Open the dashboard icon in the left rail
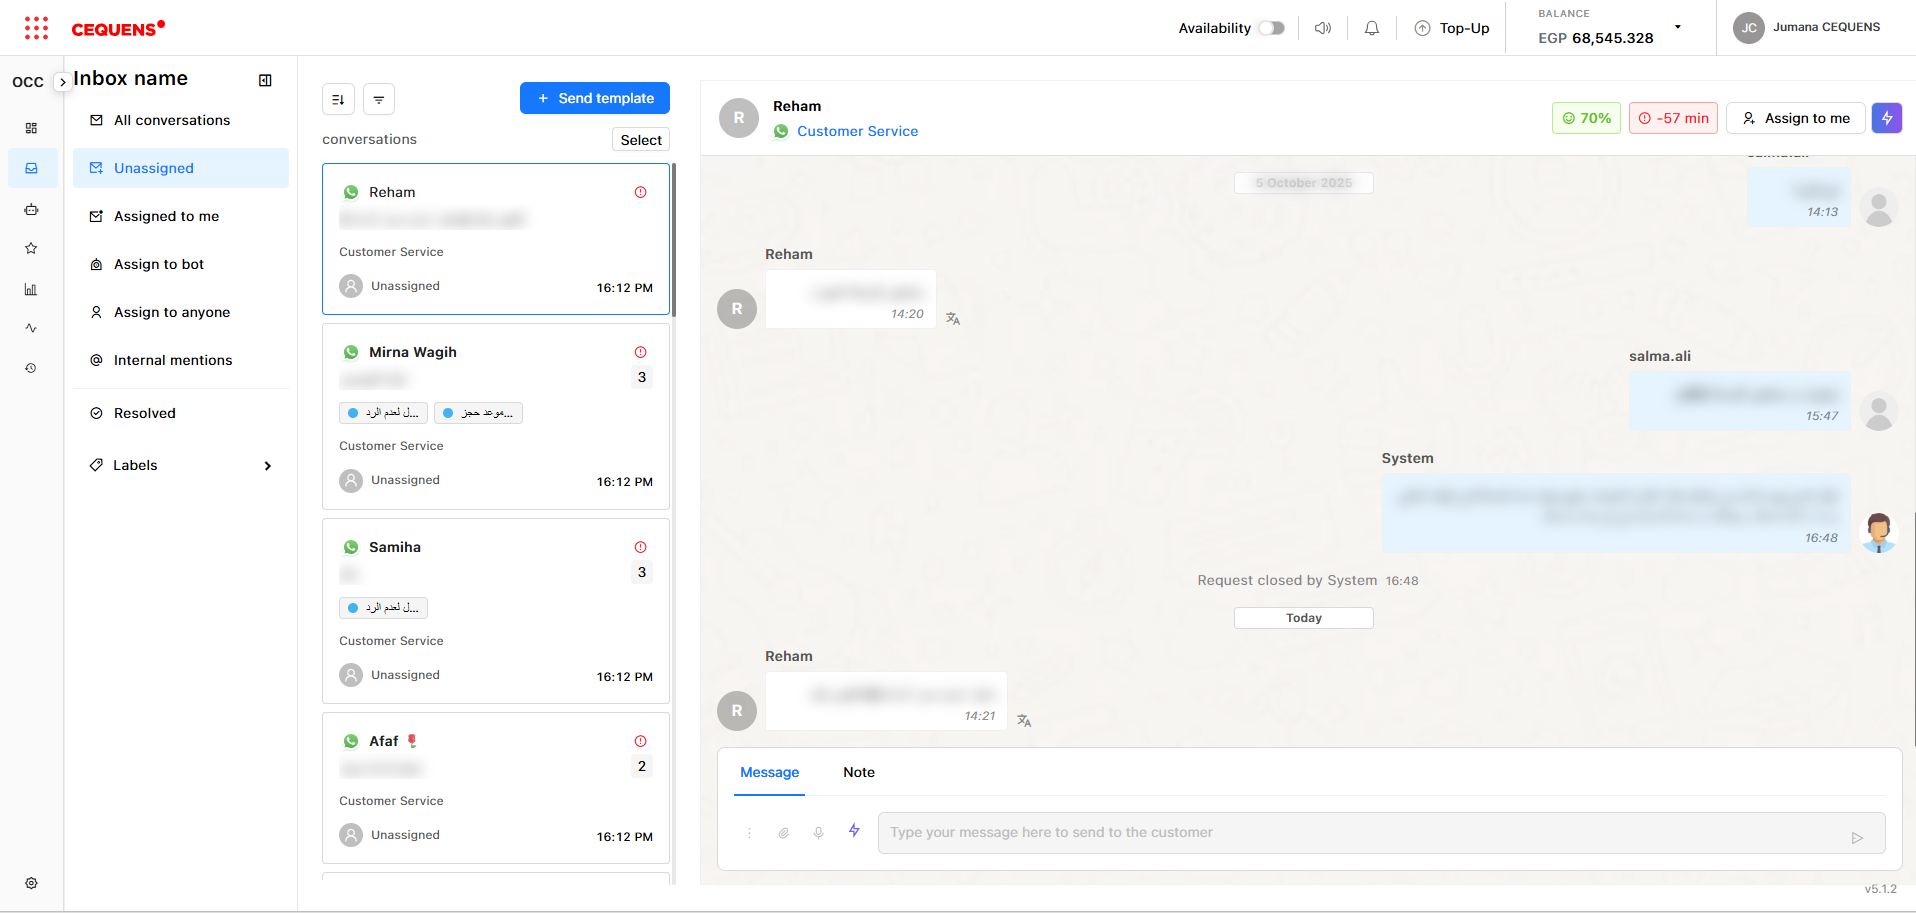 pyautogui.click(x=31, y=128)
